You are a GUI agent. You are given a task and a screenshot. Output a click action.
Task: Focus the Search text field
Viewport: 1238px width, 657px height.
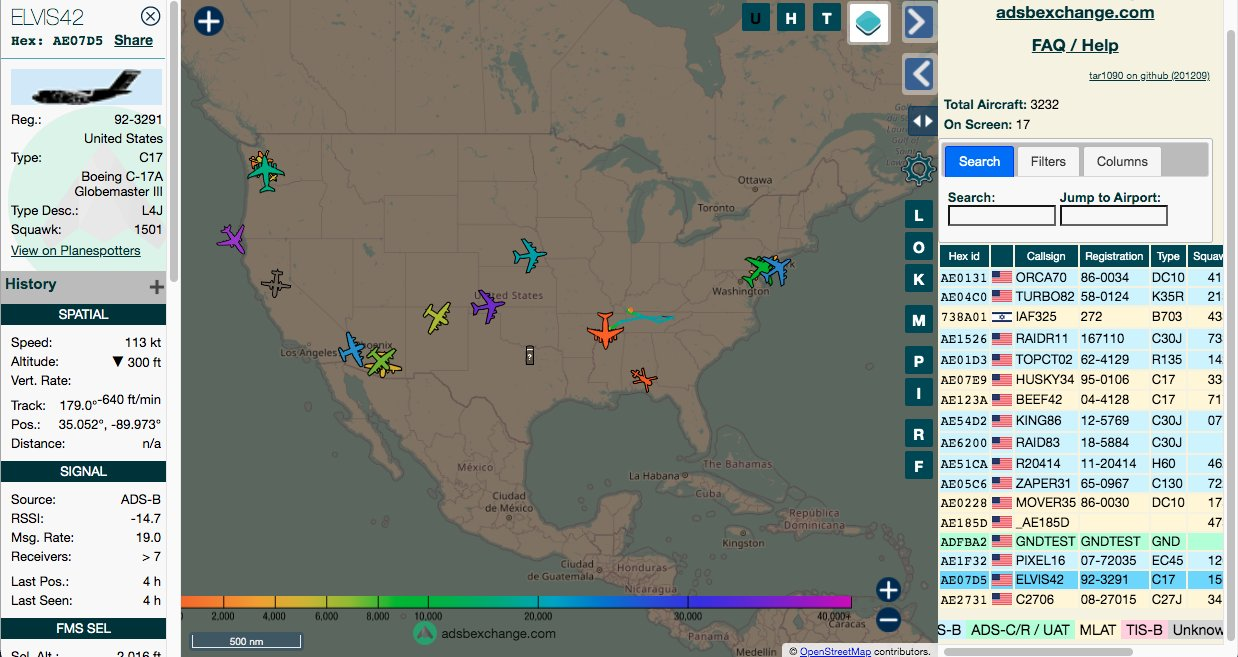click(1001, 215)
